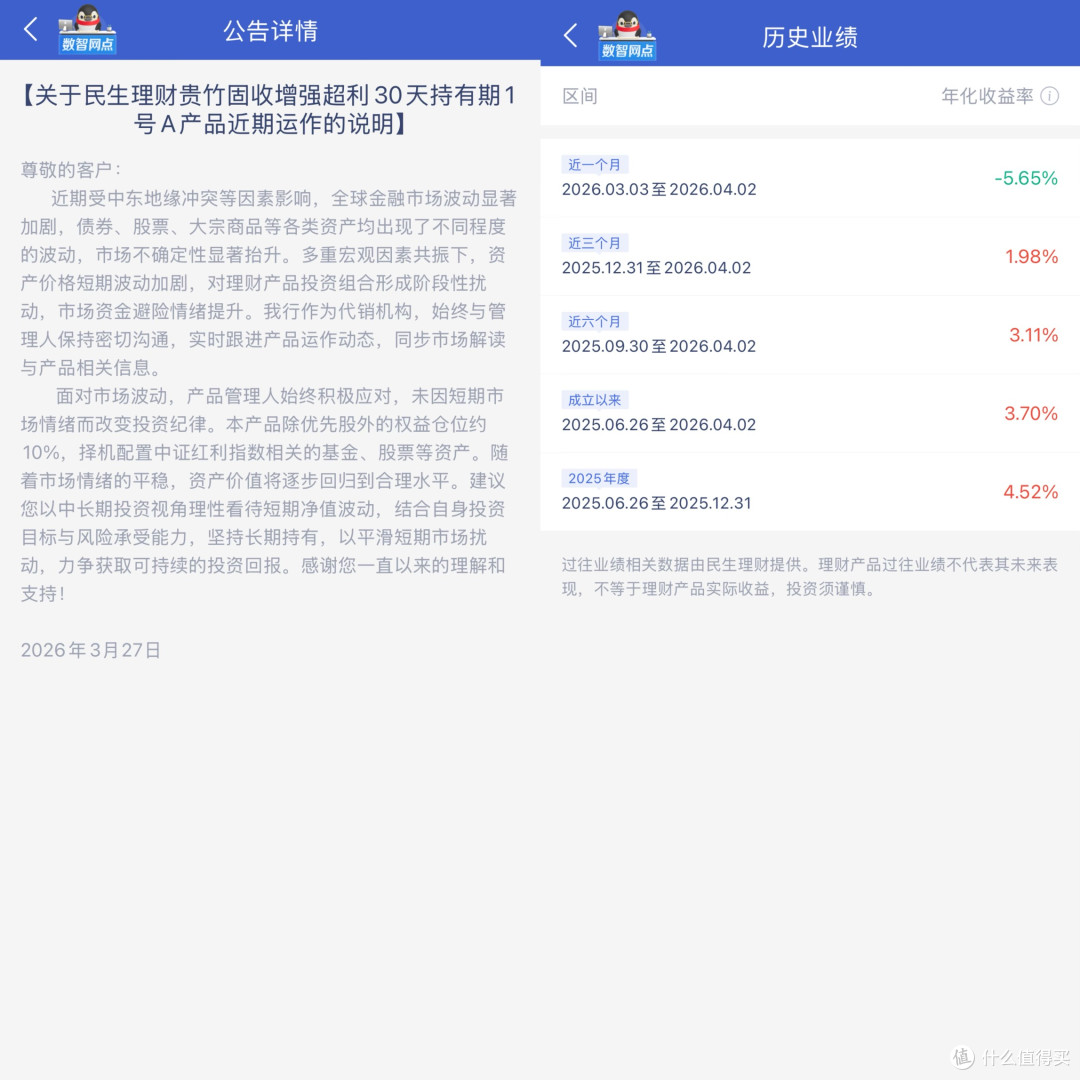Viewport: 1080px width, 1080px height.
Task: Tap the 尊敬的客户 greeting line
Action: pyautogui.click(x=70, y=169)
